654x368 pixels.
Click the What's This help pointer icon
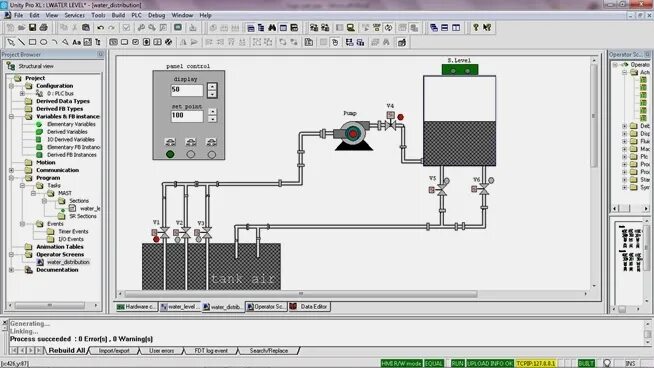click(x=487, y=28)
